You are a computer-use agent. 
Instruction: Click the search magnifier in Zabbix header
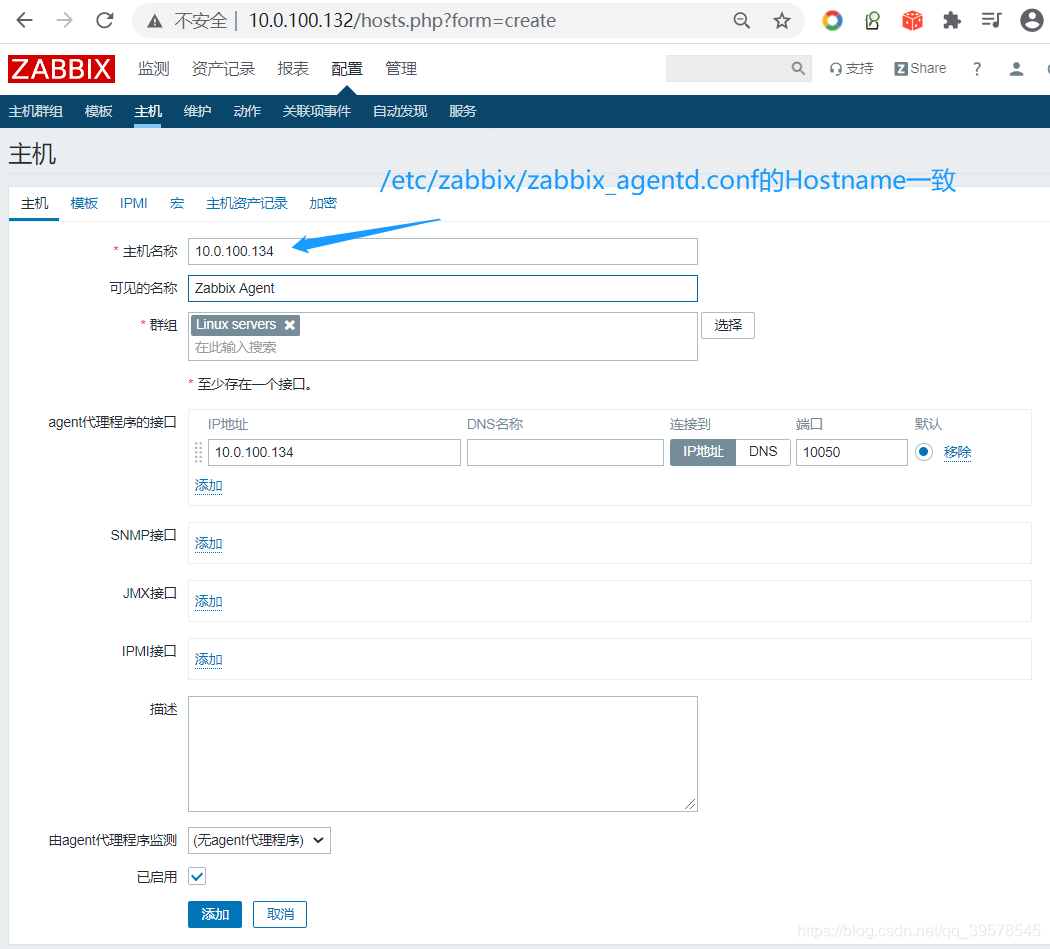click(x=798, y=68)
